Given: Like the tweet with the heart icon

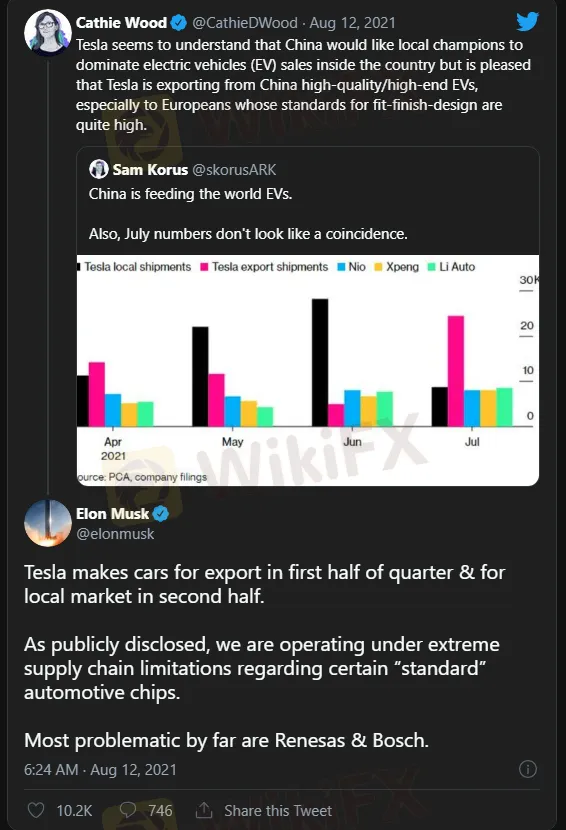Looking at the screenshot, I should 36,810.
